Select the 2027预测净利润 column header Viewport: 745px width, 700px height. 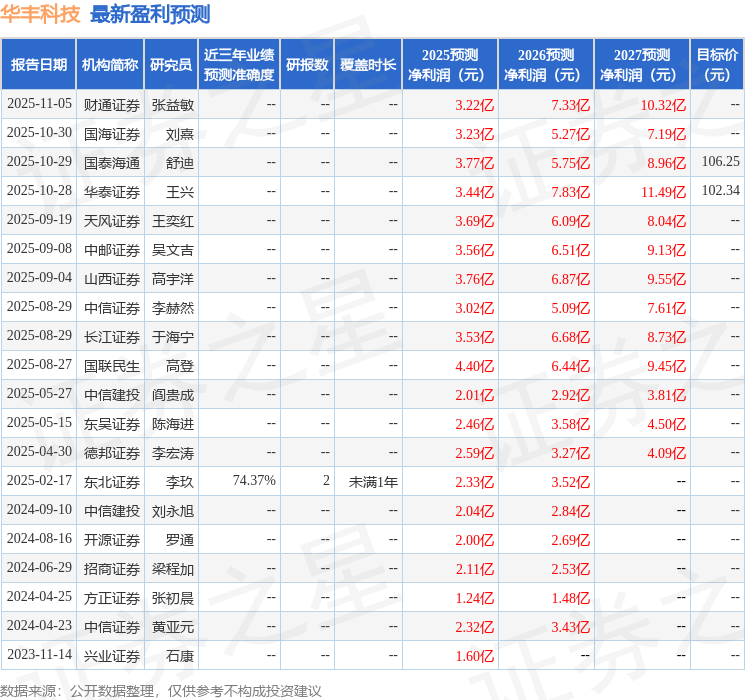pyautogui.click(x=642, y=65)
